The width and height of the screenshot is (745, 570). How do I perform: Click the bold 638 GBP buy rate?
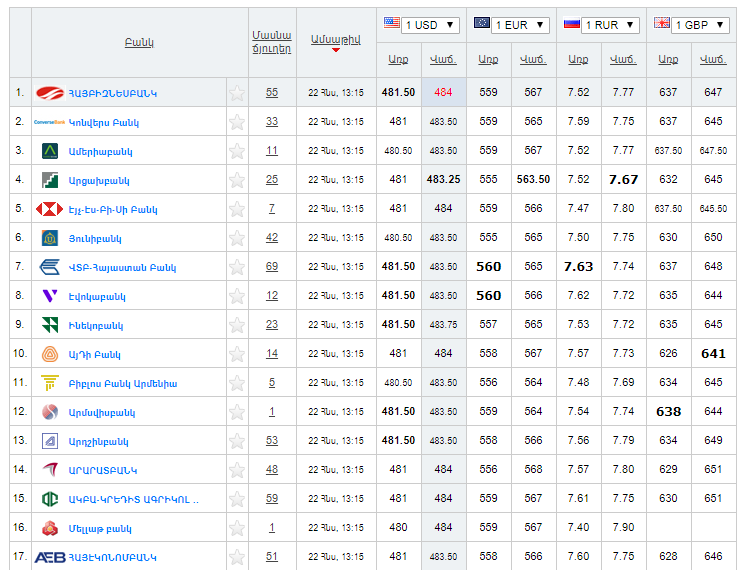coord(669,411)
